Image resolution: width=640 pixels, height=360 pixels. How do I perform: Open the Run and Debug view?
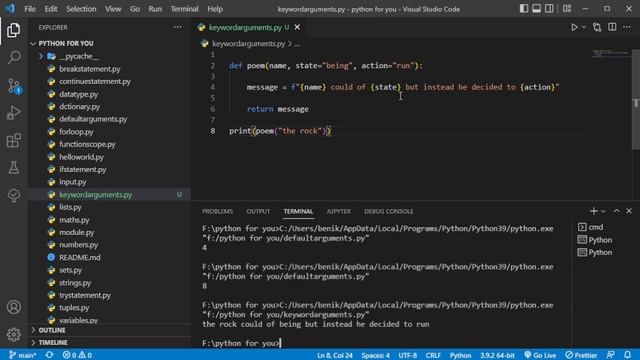tap(13, 113)
